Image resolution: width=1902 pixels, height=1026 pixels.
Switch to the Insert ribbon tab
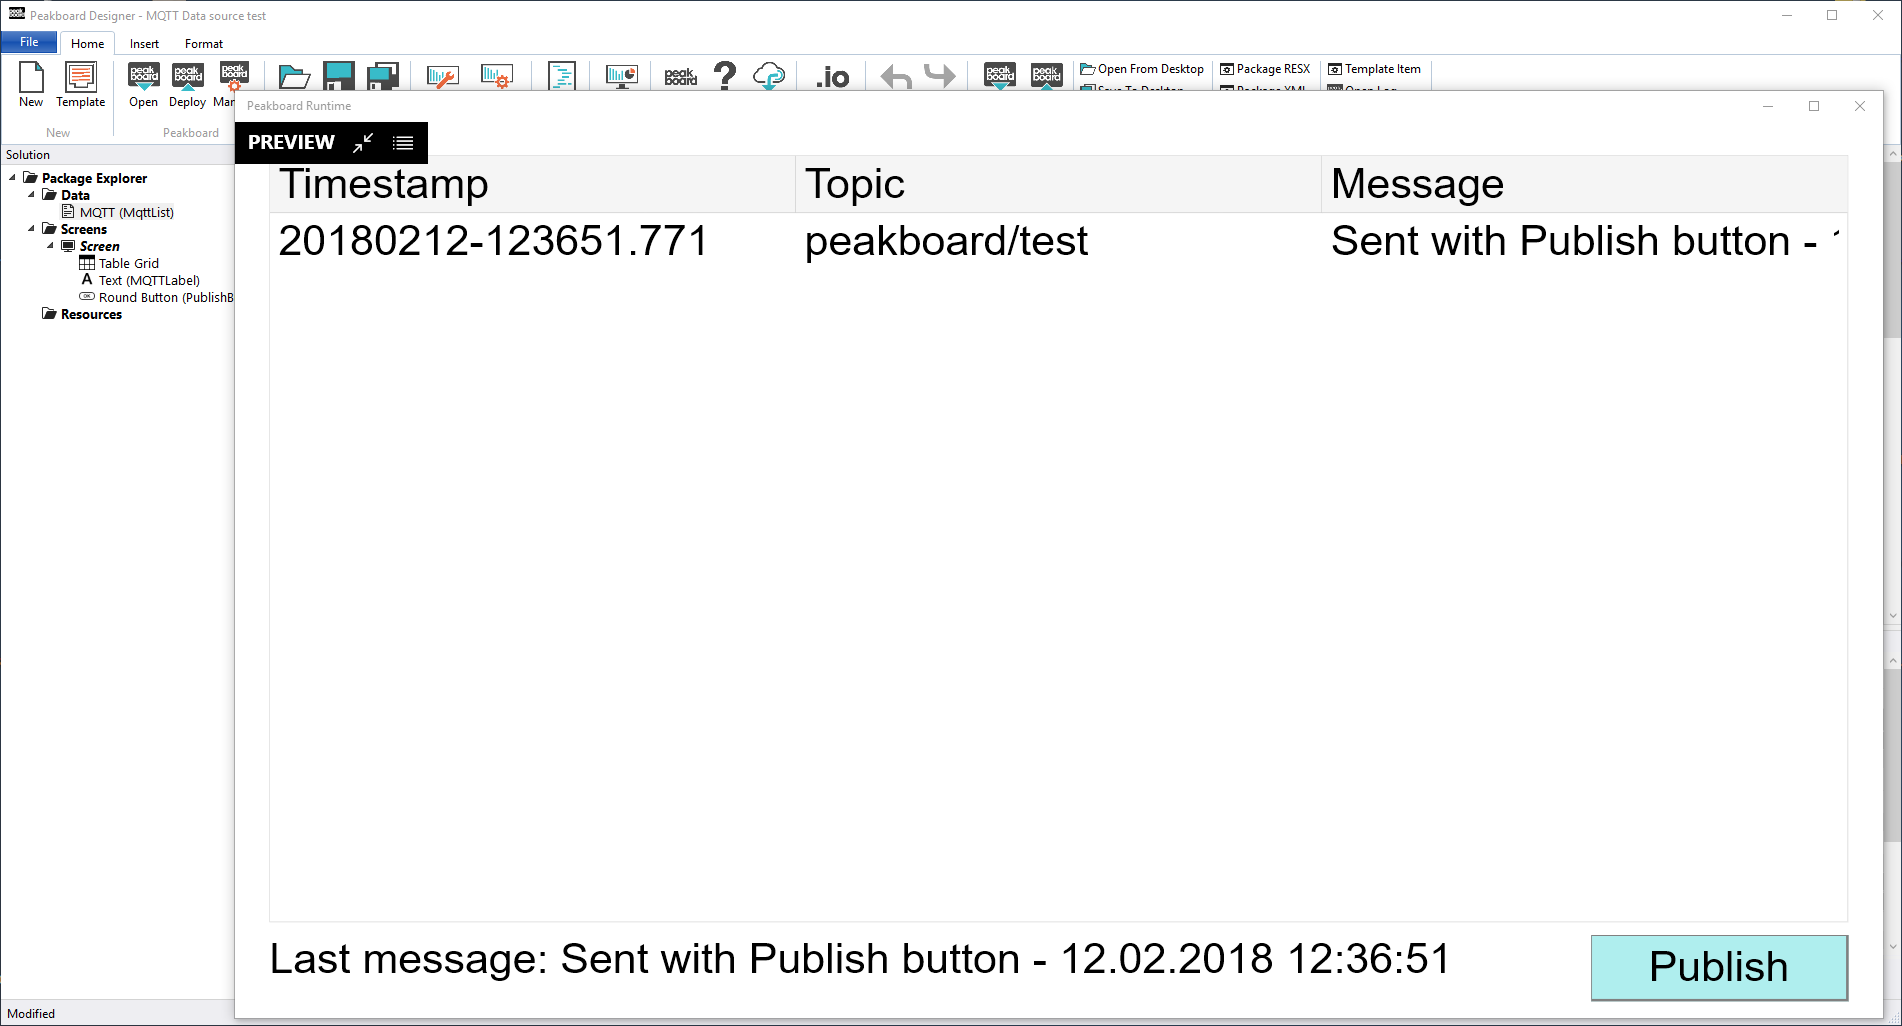(x=144, y=43)
